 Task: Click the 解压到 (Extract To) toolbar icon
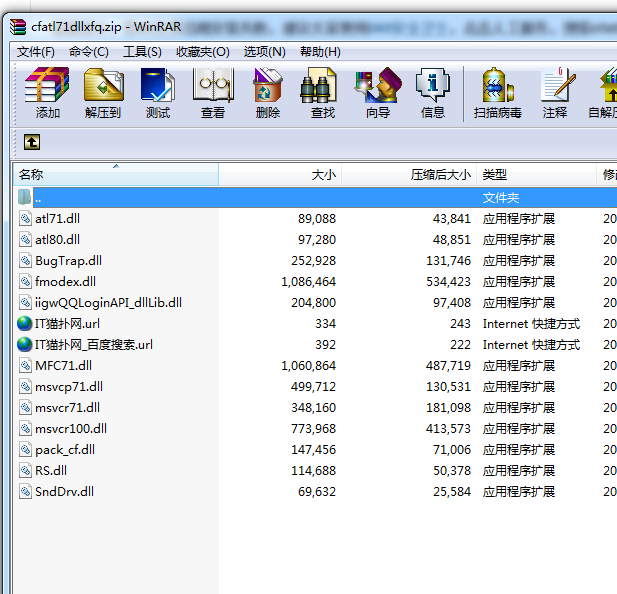point(103,85)
